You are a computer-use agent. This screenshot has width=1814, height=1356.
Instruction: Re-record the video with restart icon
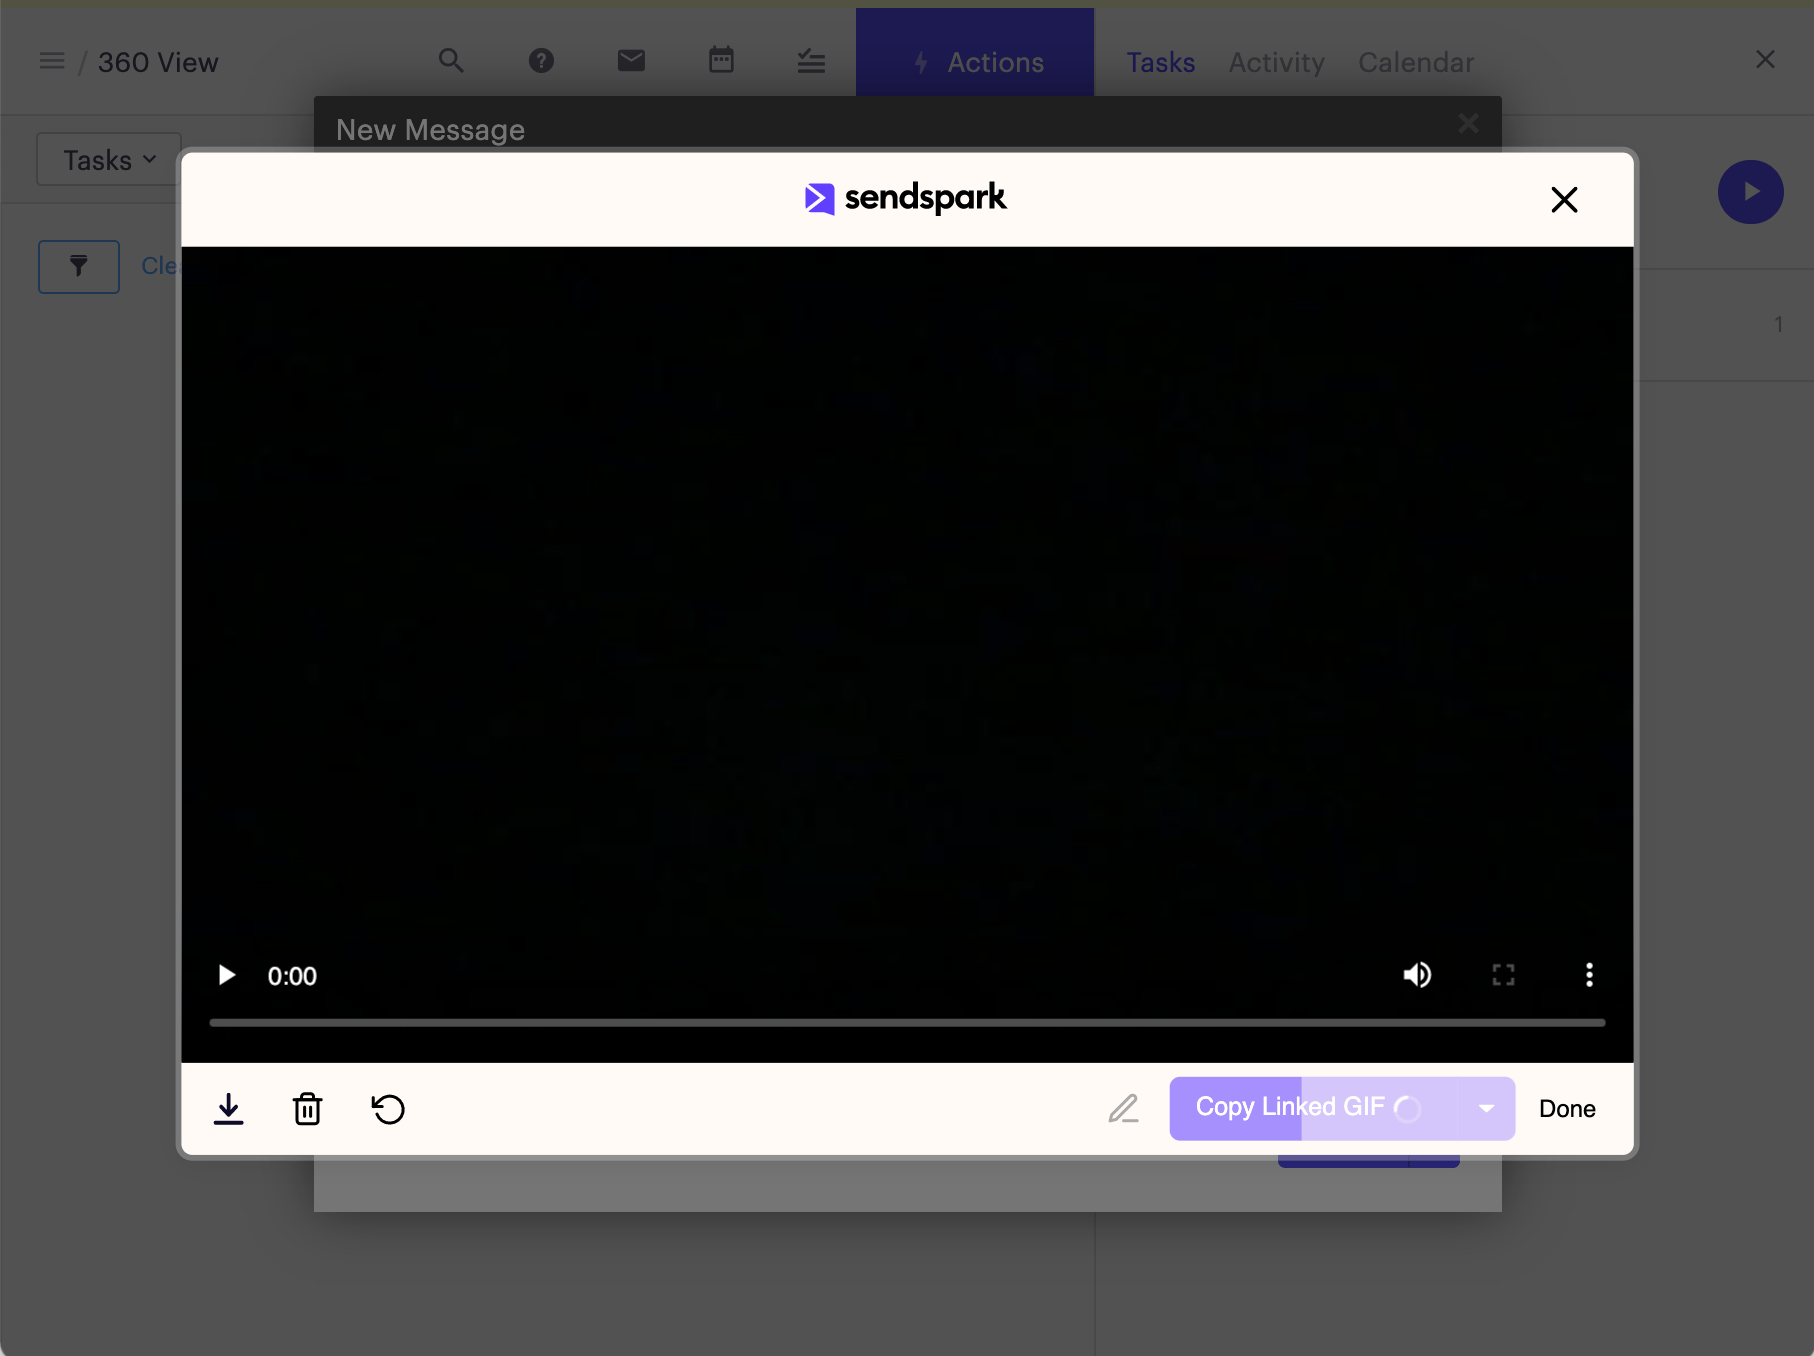click(388, 1109)
